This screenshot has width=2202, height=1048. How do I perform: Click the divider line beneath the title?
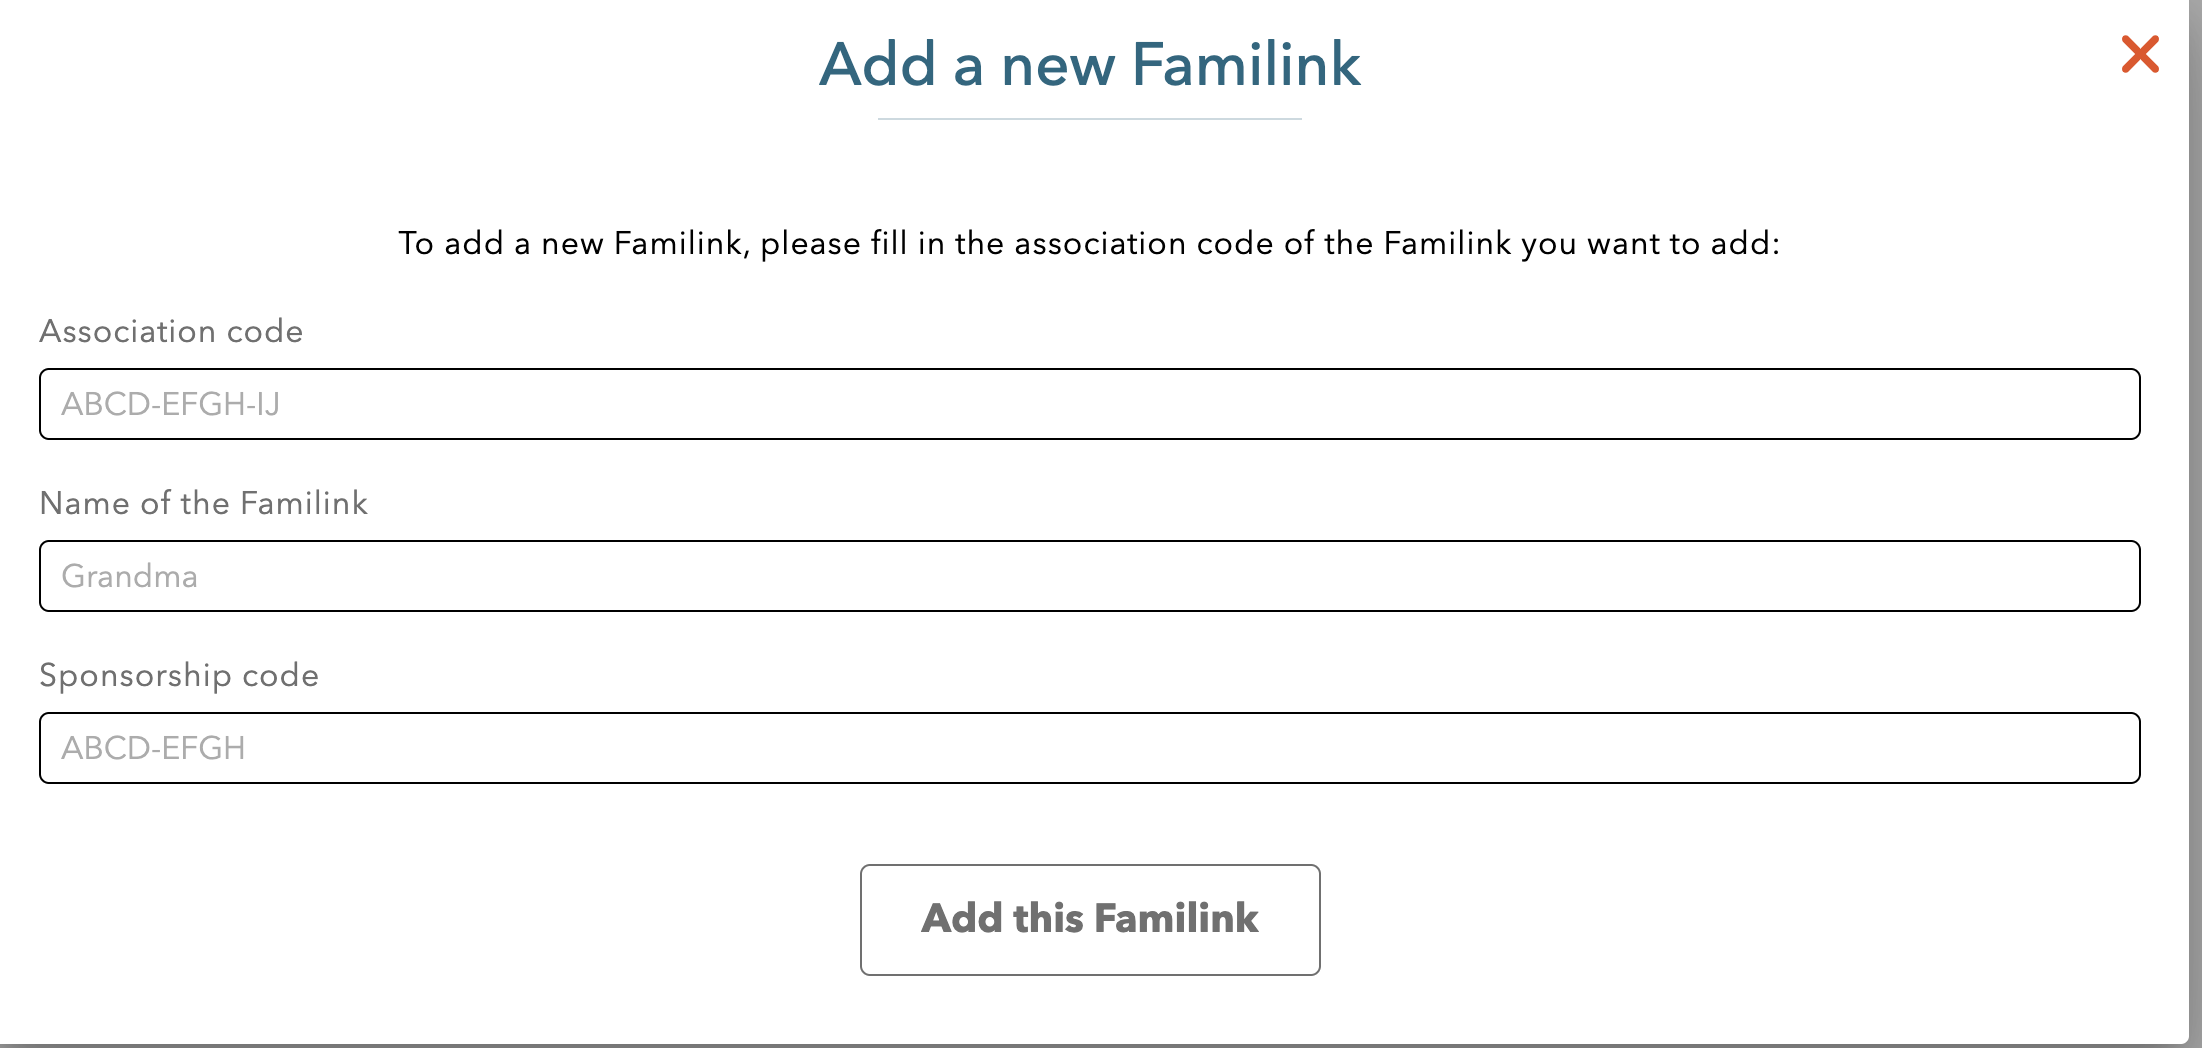[1089, 119]
